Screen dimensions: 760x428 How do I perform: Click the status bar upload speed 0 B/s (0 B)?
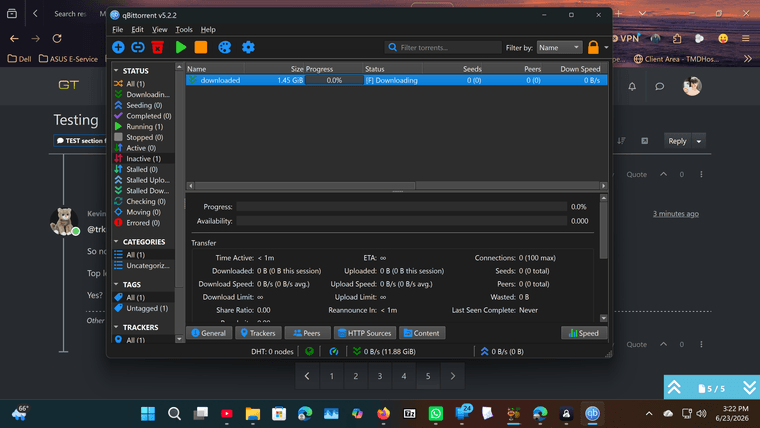click(x=502, y=351)
